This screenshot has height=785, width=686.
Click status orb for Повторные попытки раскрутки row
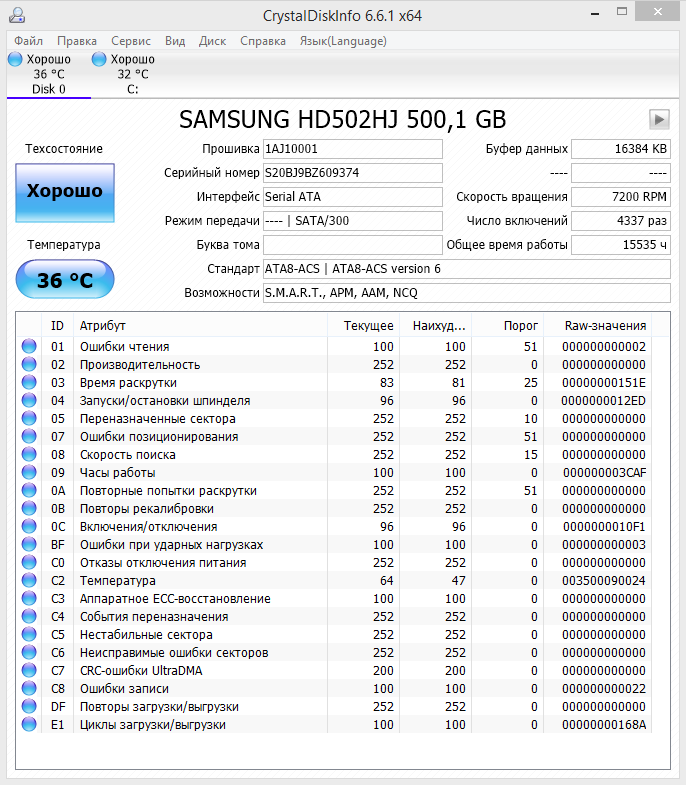tap(29, 491)
